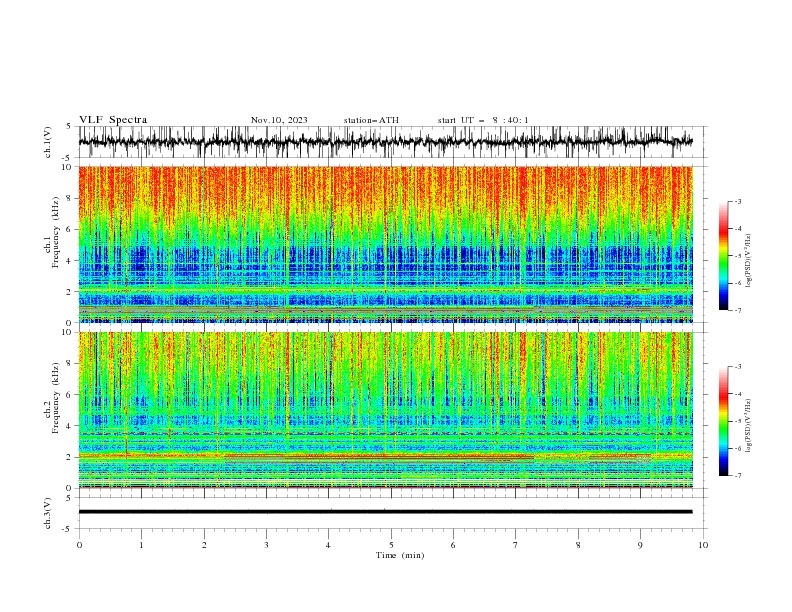Click the 2 kHz tick on ch.1 frequency axis
This screenshot has width=792, height=612.
71,292
